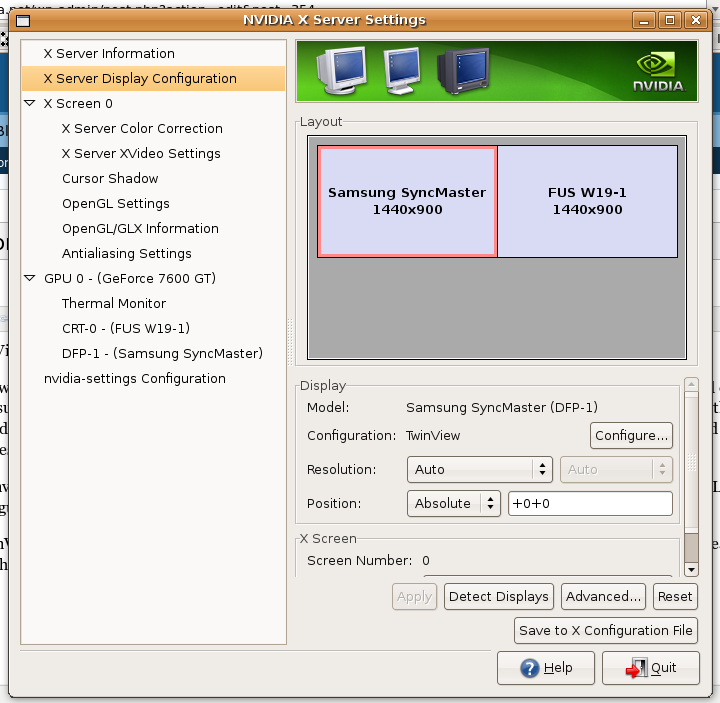Close the NVIDIA settings window
Screen dimensions: 720x703
click(x=696, y=21)
